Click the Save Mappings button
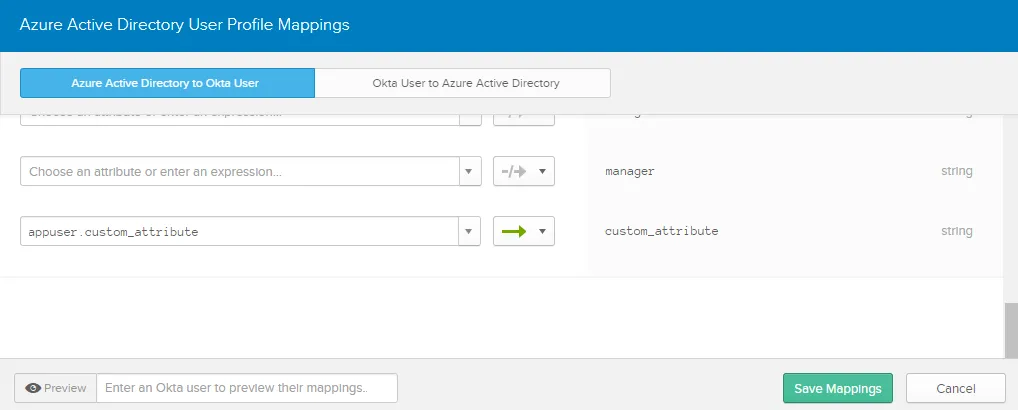Screen dimensions: 1018x410 pyautogui.click(x=837, y=388)
